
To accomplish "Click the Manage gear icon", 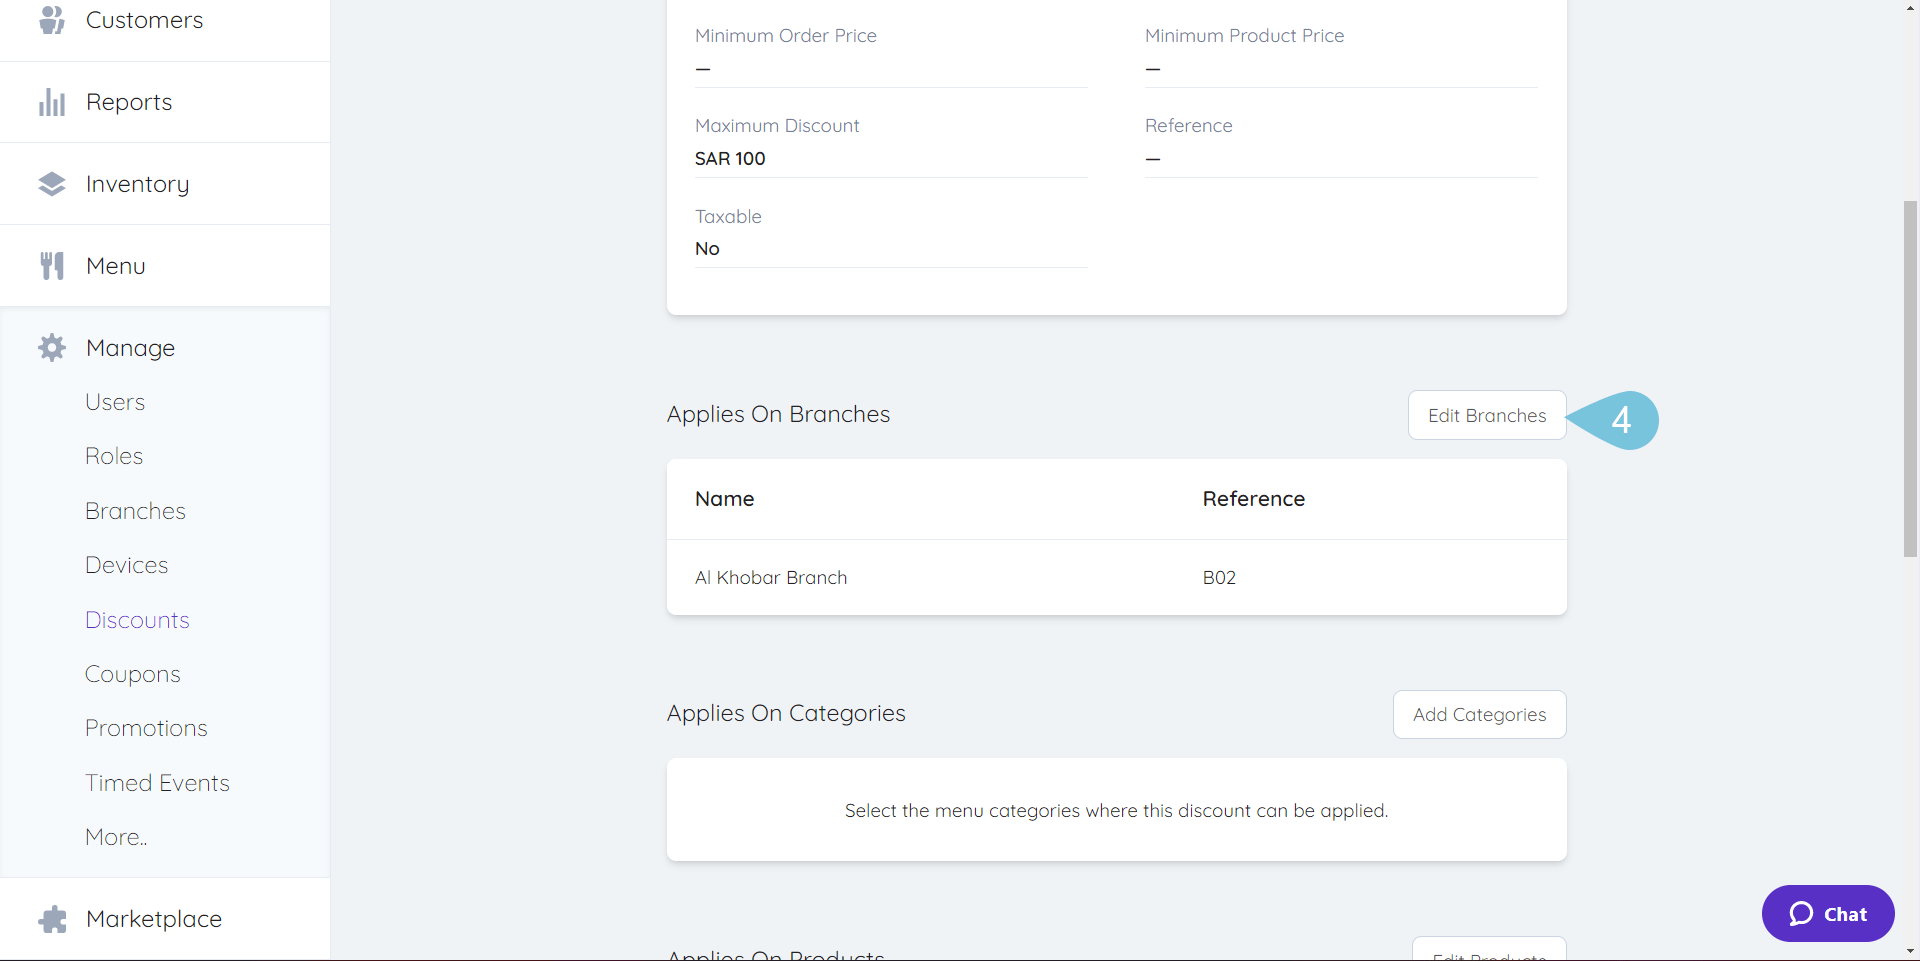I will (x=52, y=348).
